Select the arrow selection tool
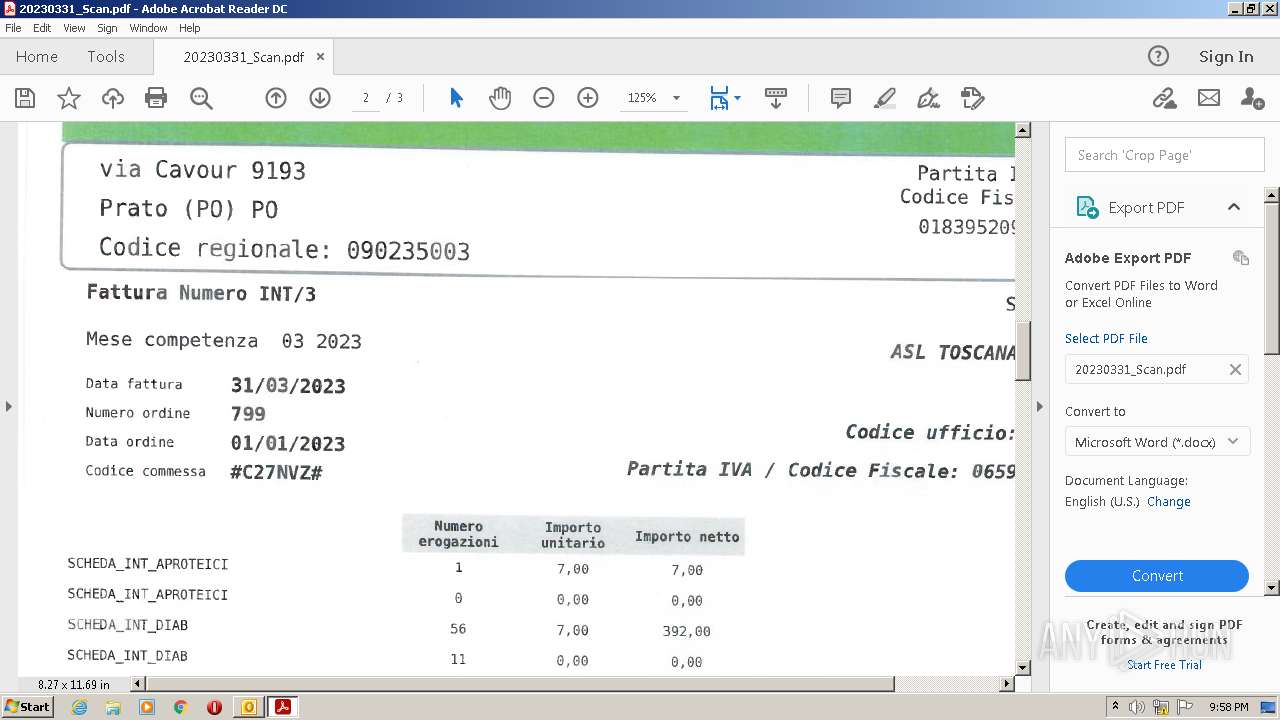Viewport: 1280px width, 720px height. [x=456, y=98]
